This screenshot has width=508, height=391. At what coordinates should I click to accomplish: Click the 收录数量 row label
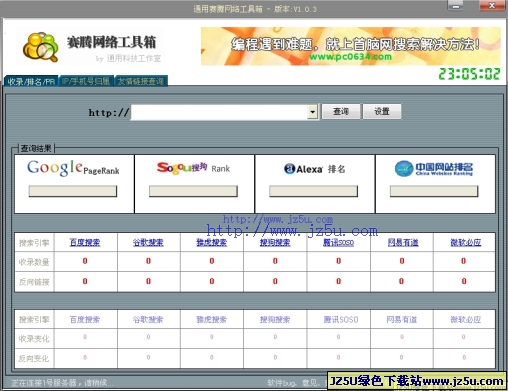[x=34, y=262]
